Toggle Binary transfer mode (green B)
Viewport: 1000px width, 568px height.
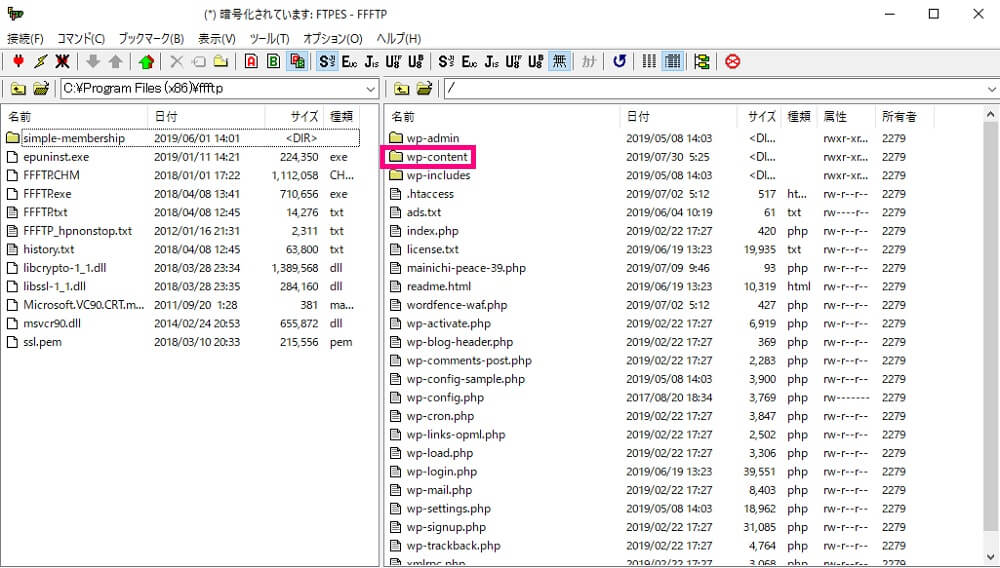(x=274, y=61)
